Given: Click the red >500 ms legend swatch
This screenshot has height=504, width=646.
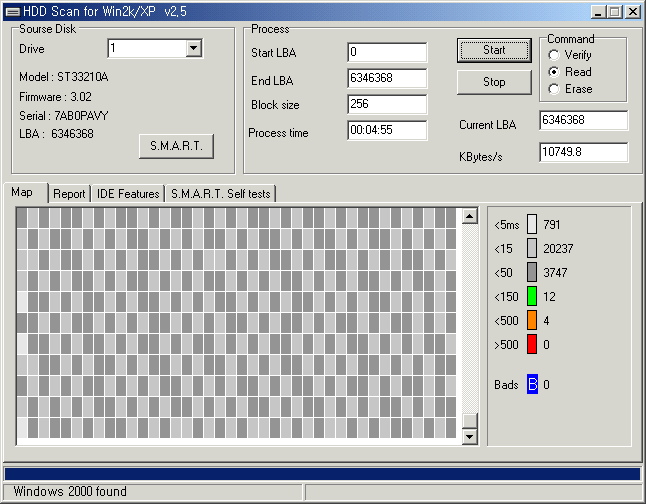Looking at the screenshot, I should point(532,344).
